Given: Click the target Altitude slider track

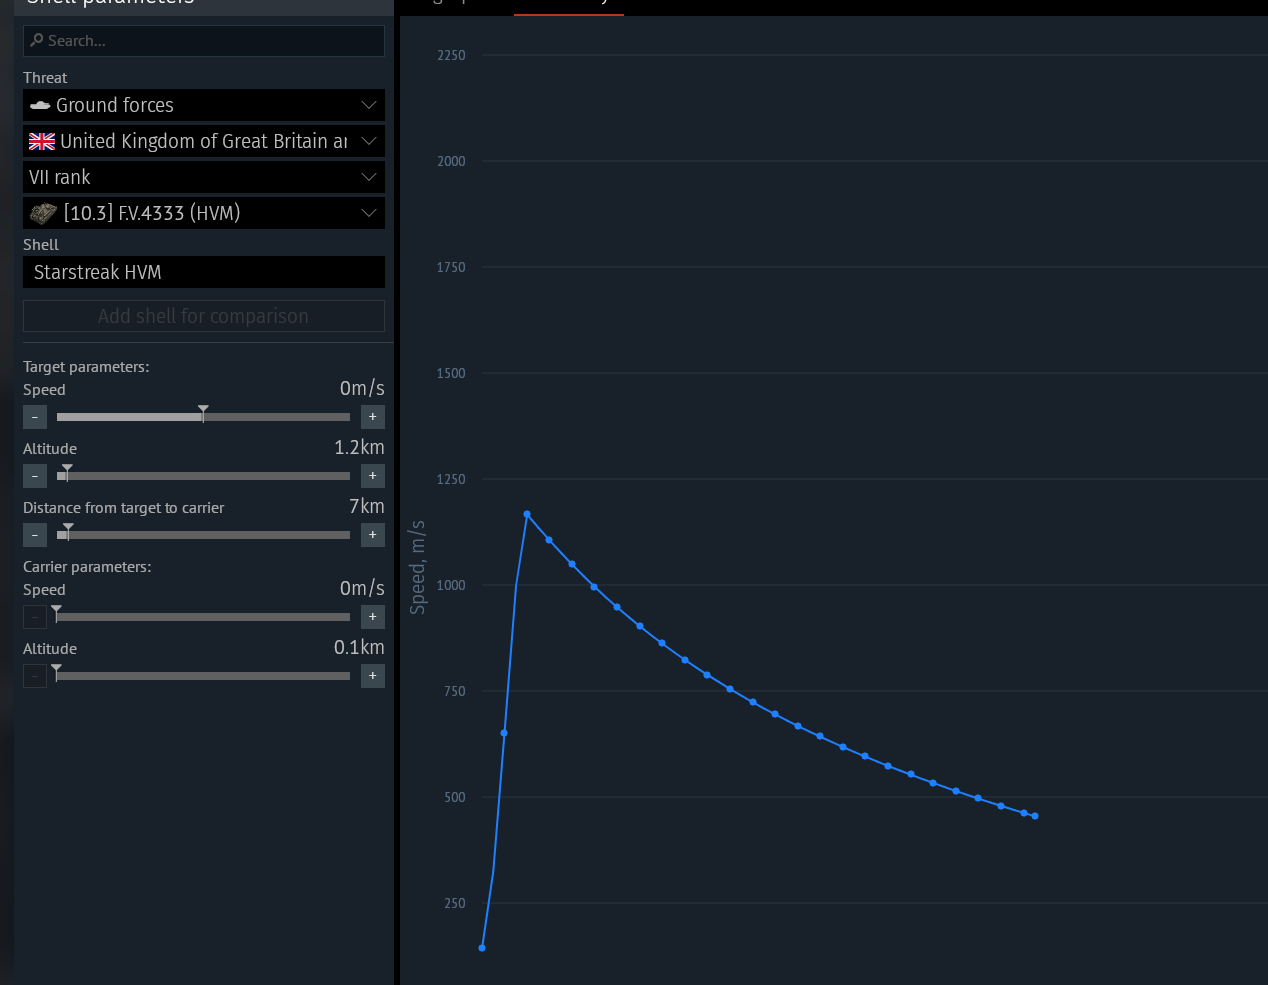Looking at the screenshot, I should pyautogui.click(x=204, y=476).
